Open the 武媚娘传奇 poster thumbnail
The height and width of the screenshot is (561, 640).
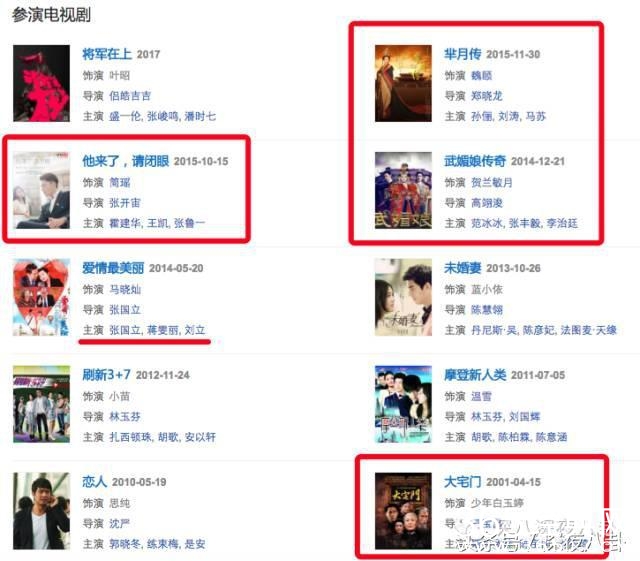403,190
